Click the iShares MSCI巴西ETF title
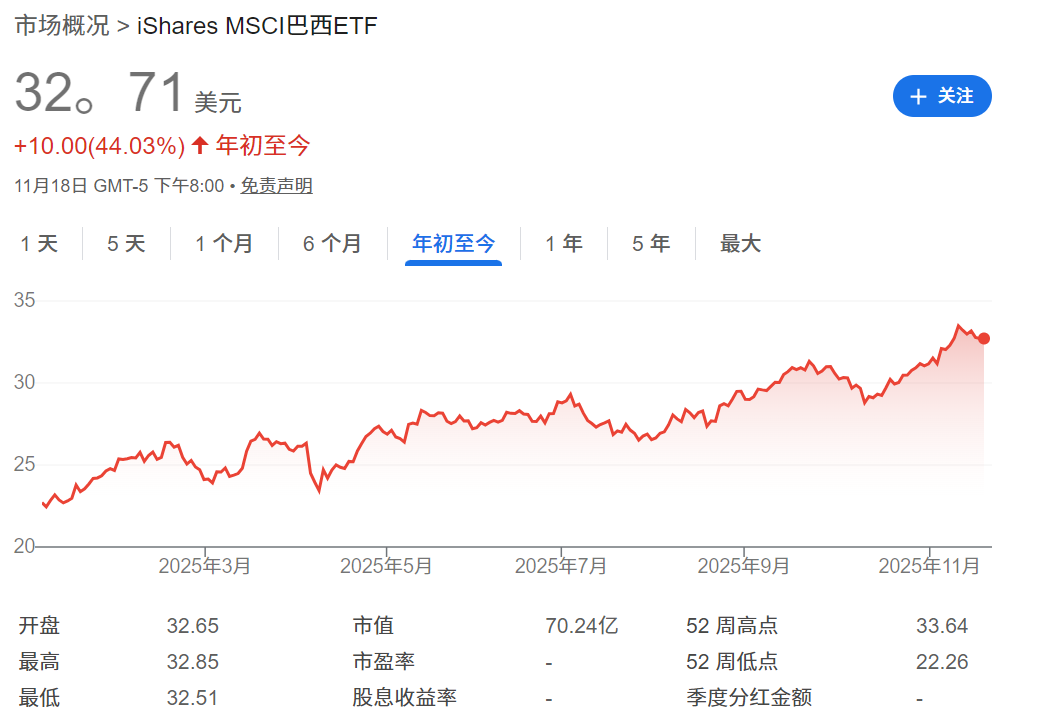 click(x=255, y=25)
